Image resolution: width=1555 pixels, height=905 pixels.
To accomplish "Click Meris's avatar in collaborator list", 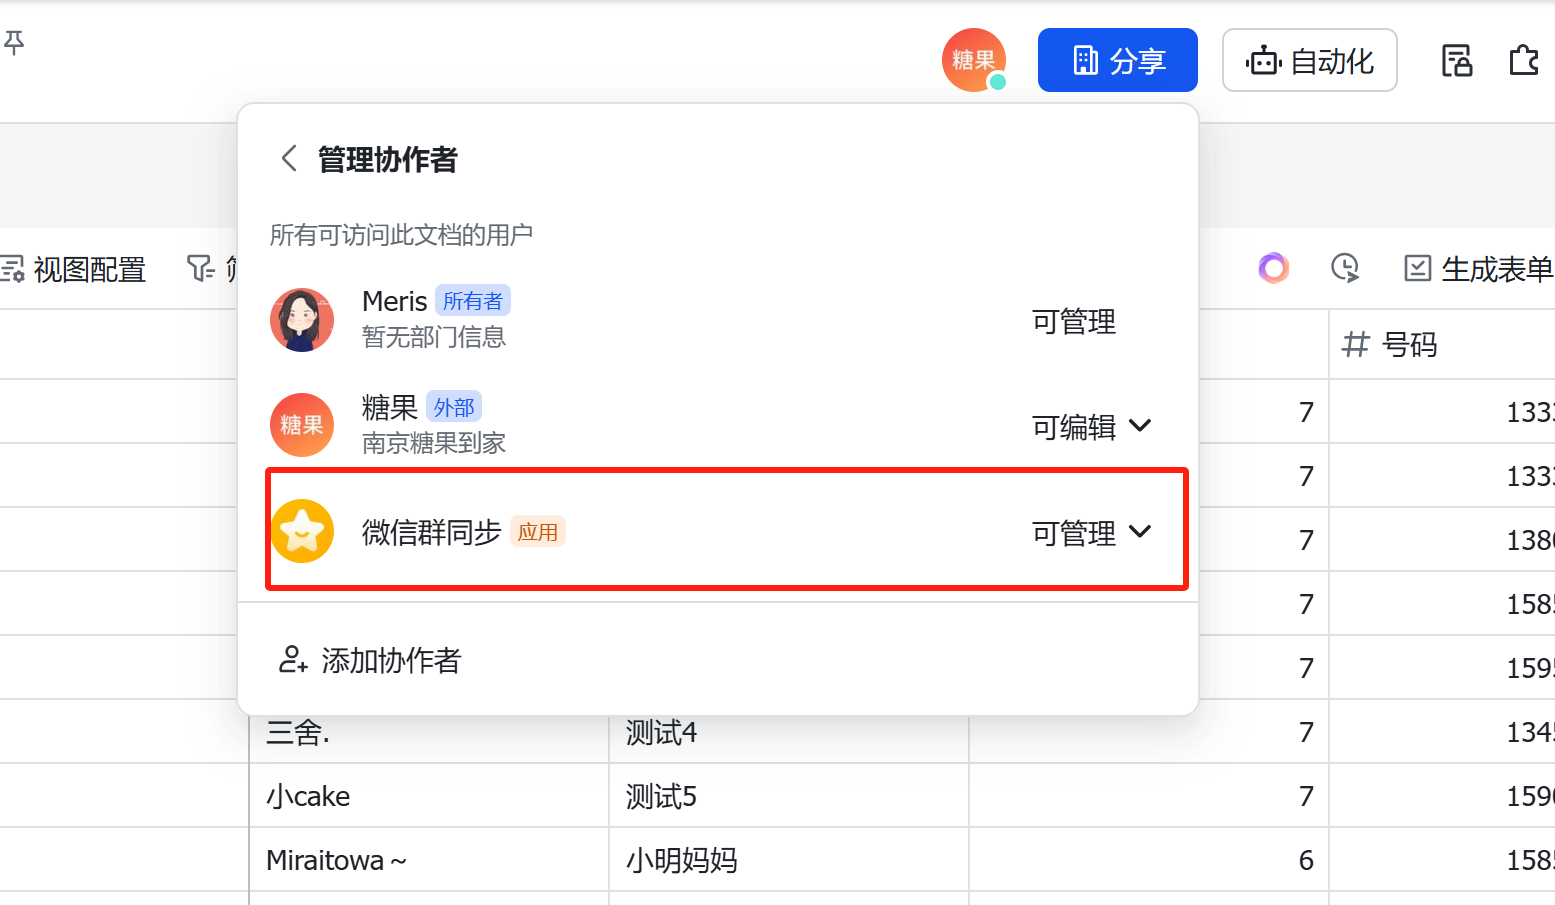I will click(x=302, y=320).
